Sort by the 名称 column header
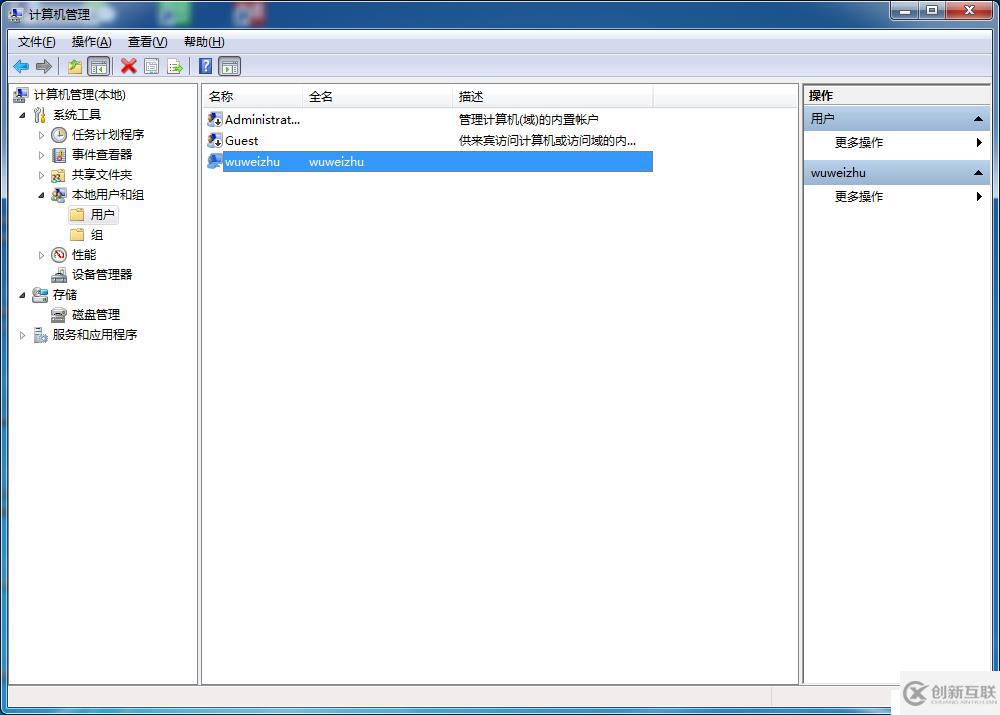 point(253,96)
